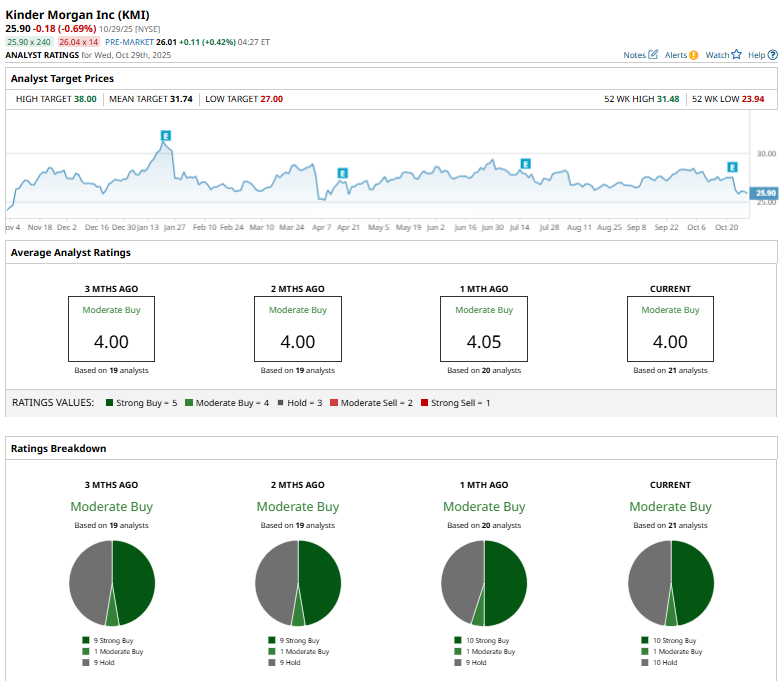Open the Help question mark icon
This screenshot has height=681, width=783.
[x=773, y=55]
